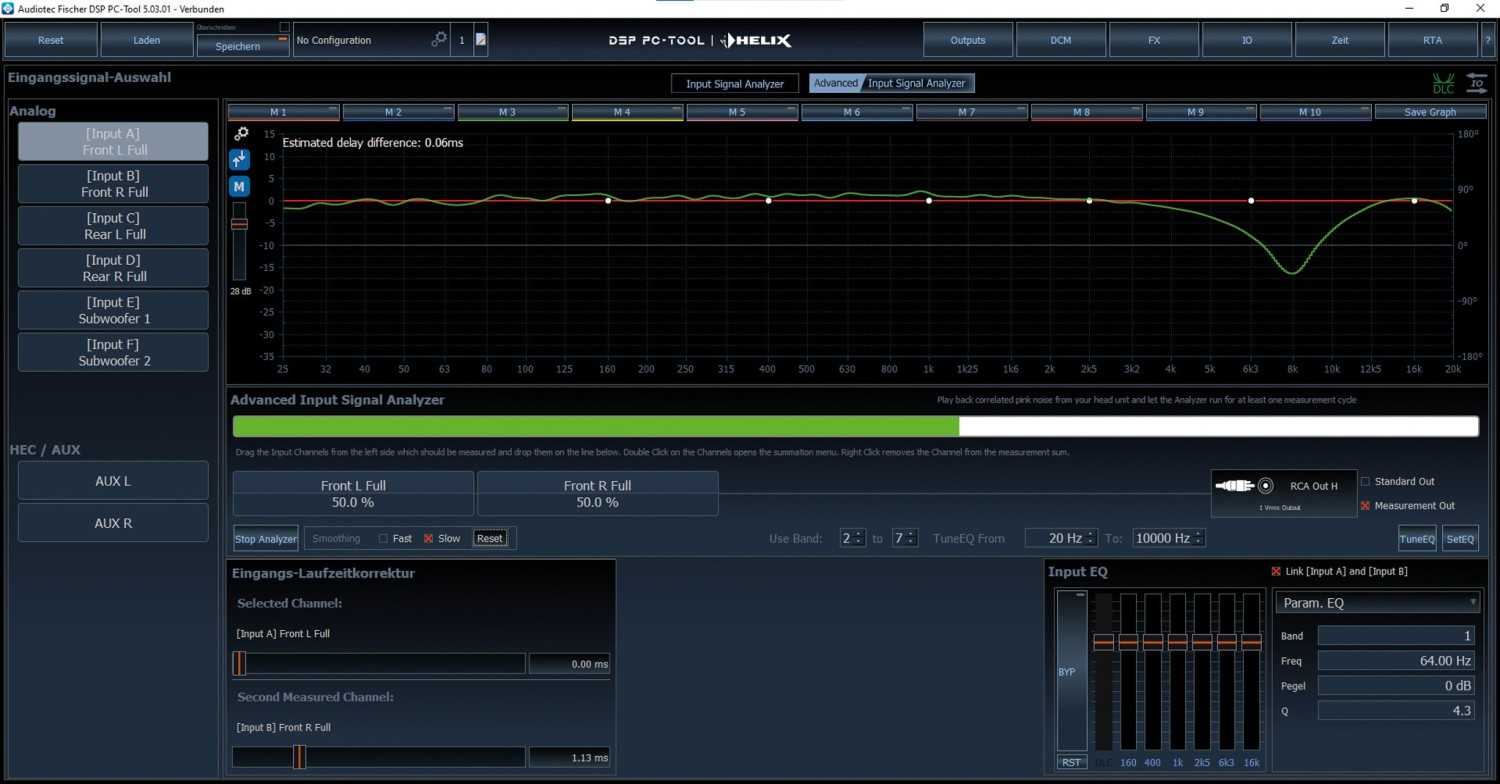
Task: Click the Input B delay slider
Action: (379, 757)
